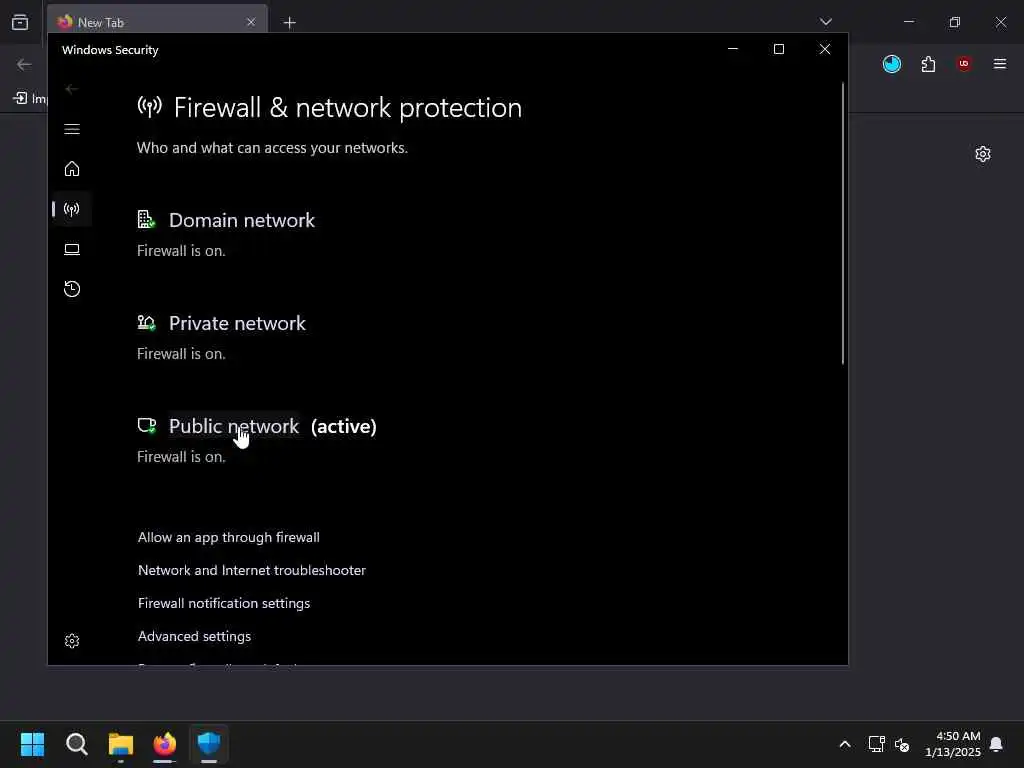Screen dimensions: 1024x768
Task: Click Windows Security shield in taskbar
Action: pos(209,744)
